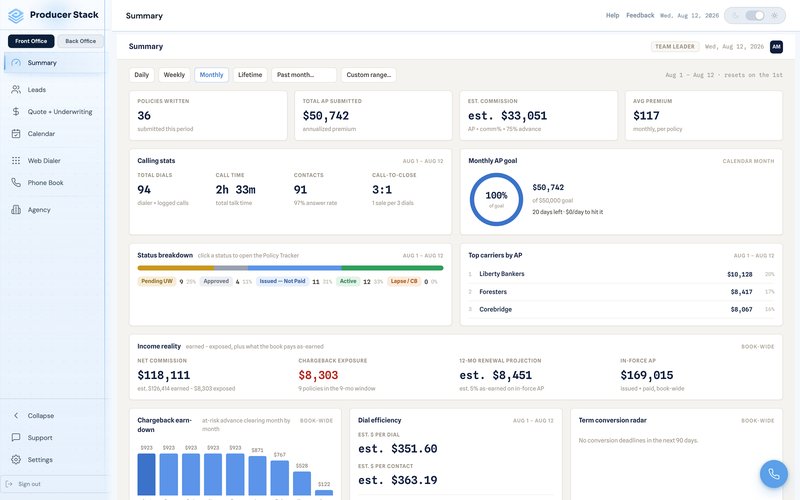Click the red $8,303 chargeback exposure
The image size is (800, 500).
(x=318, y=376)
